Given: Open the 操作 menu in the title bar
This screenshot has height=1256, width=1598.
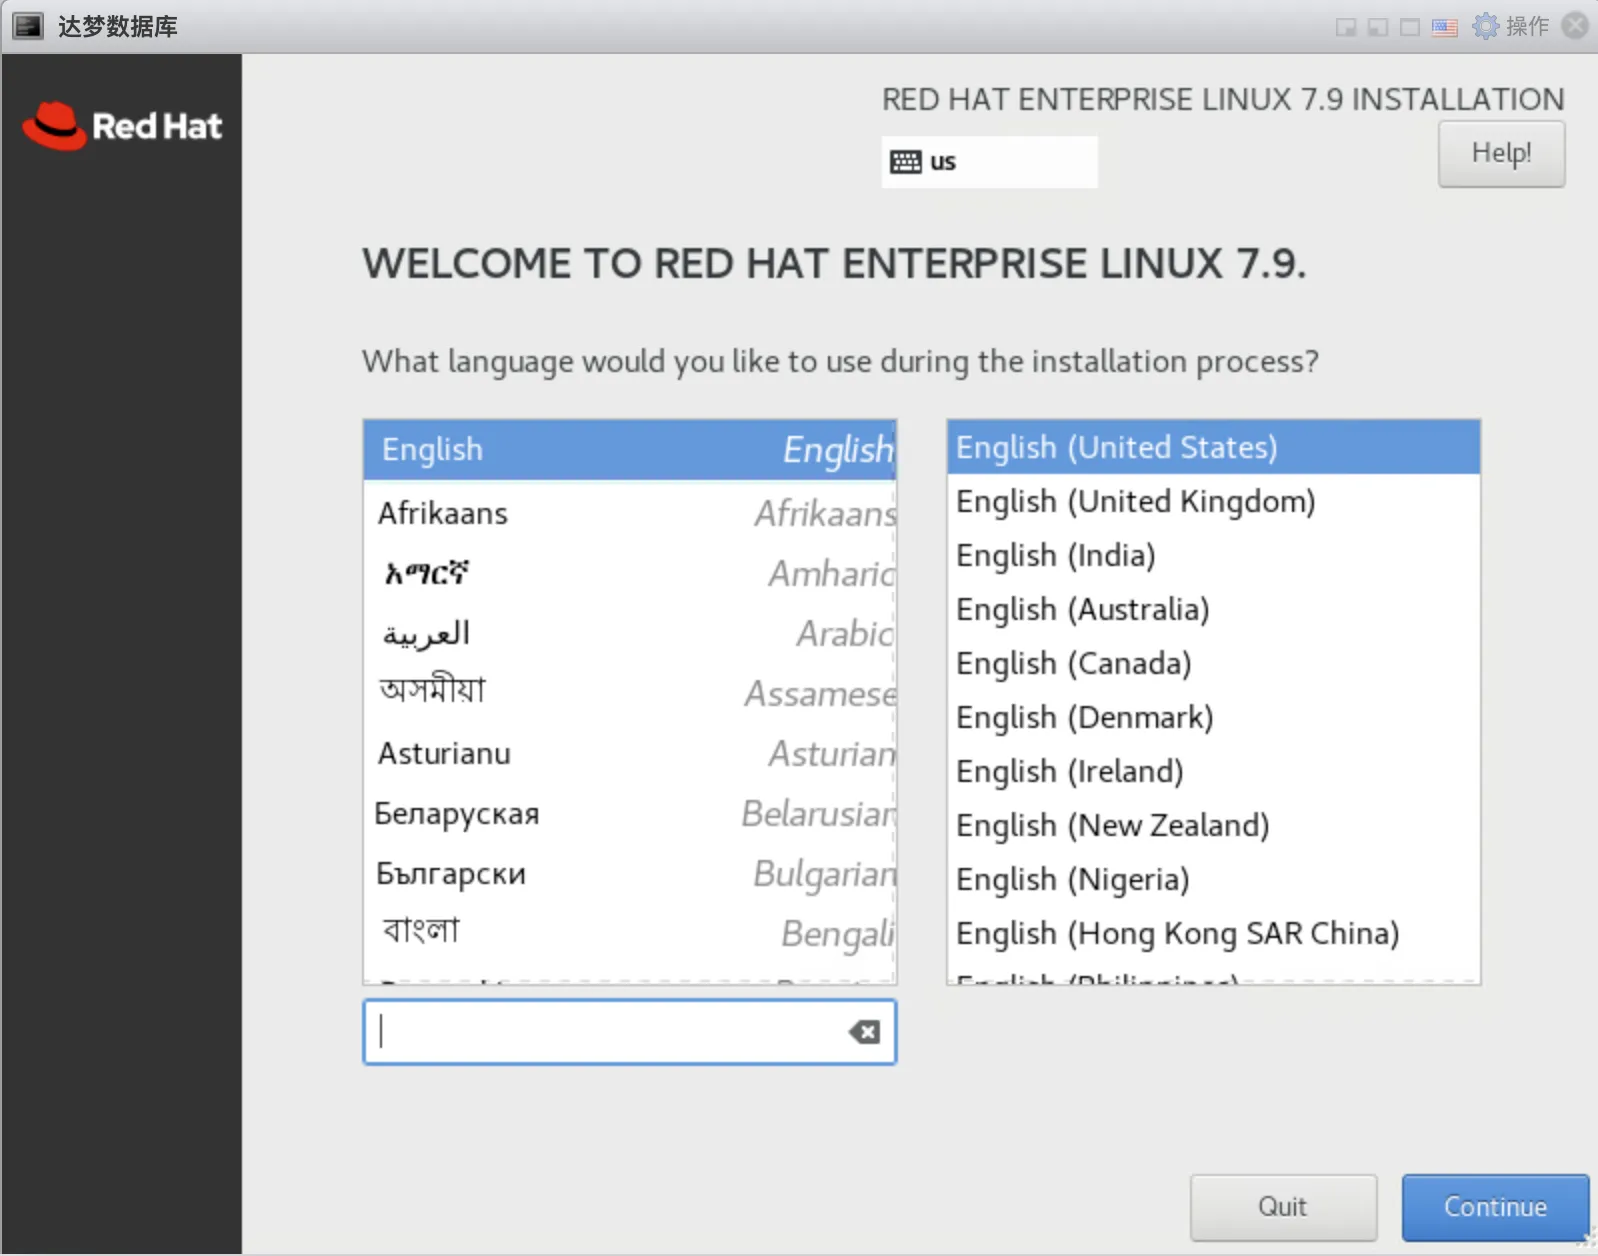Looking at the screenshot, I should [1527, 26].
